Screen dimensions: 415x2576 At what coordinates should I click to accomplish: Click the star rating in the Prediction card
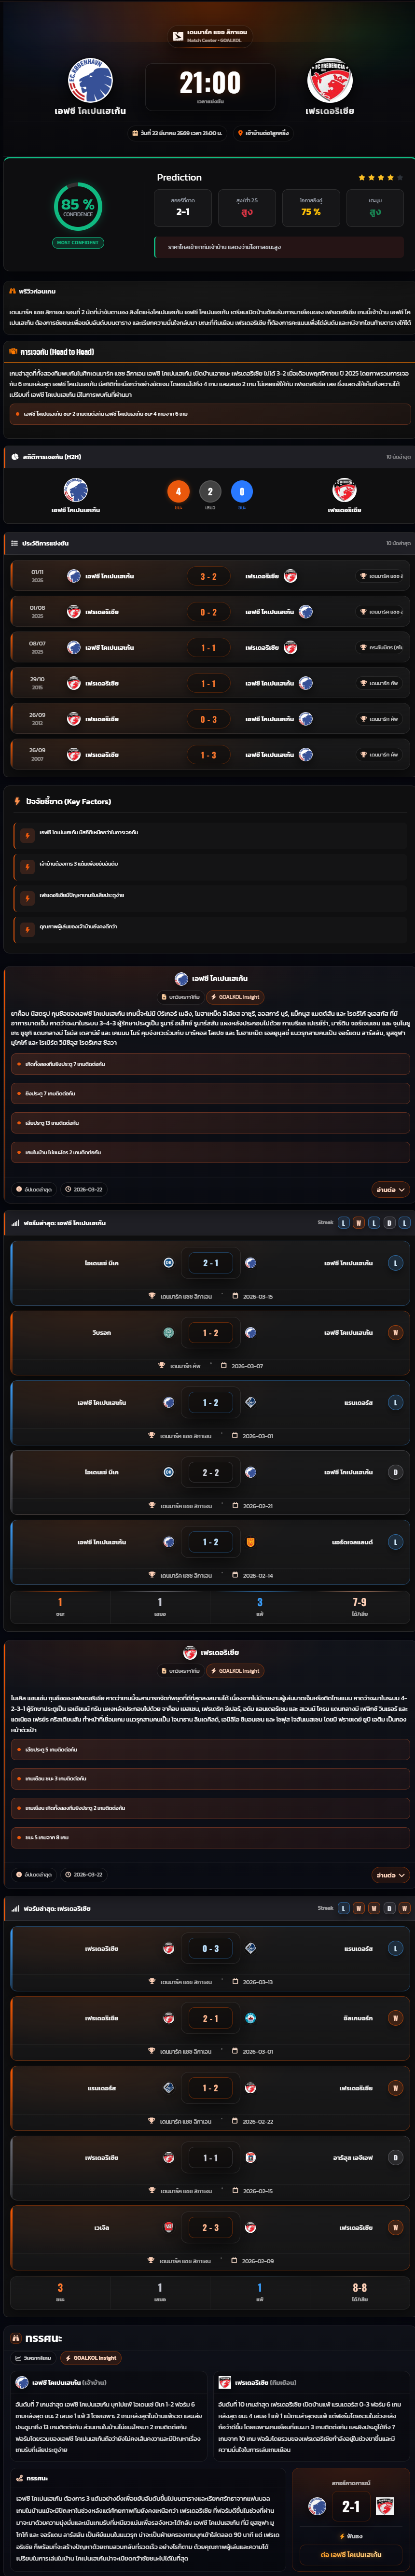(380, 178)
